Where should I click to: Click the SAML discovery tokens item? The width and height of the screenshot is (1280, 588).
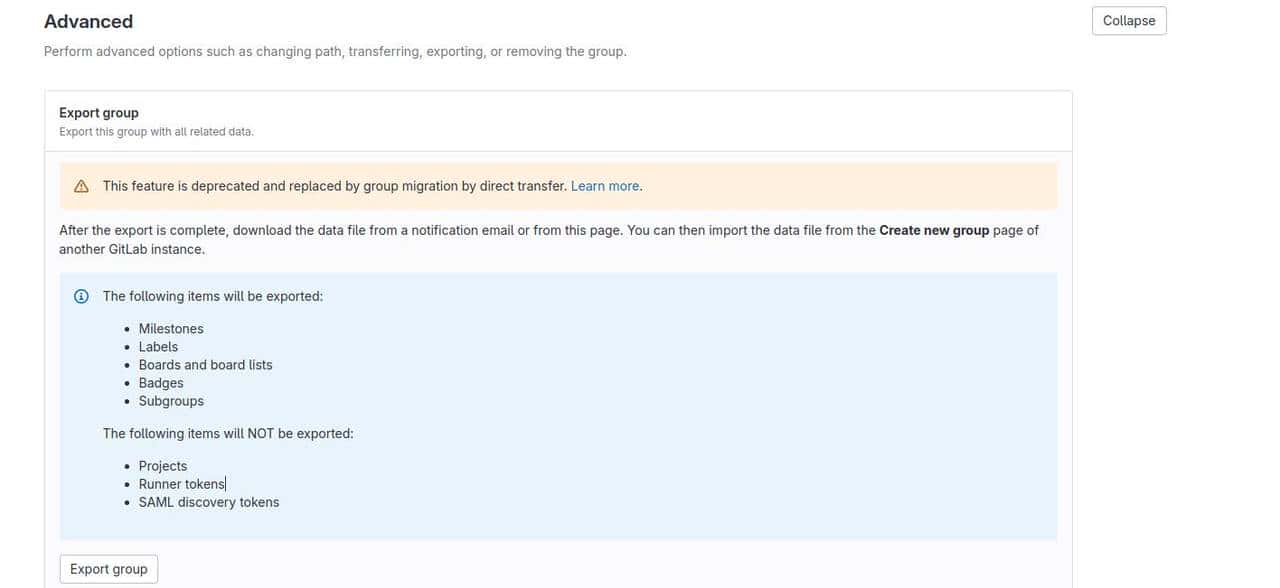coord(209,502)
